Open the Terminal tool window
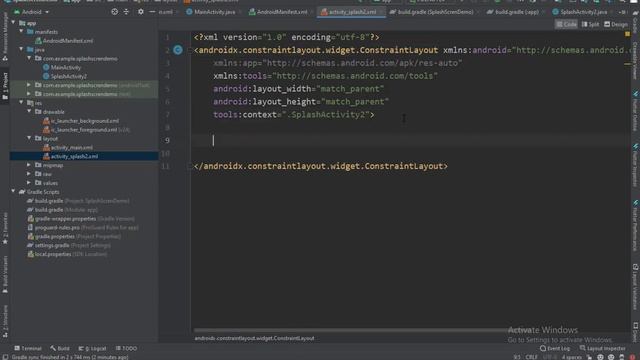This screenshot has width=640, height=360. tap(28, 349)
